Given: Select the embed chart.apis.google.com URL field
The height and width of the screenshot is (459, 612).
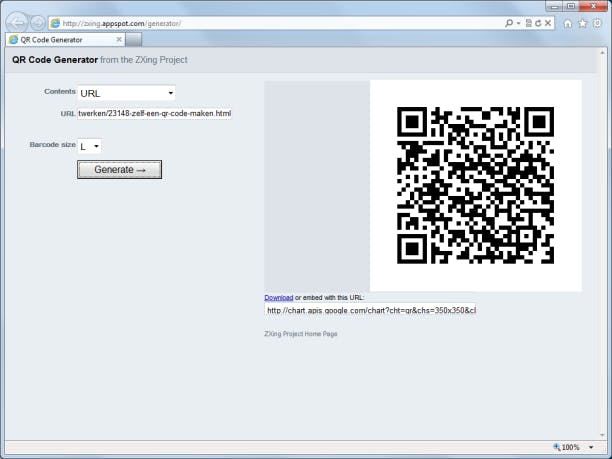Looking at the screenshot, I should click(x=370, y=310).
